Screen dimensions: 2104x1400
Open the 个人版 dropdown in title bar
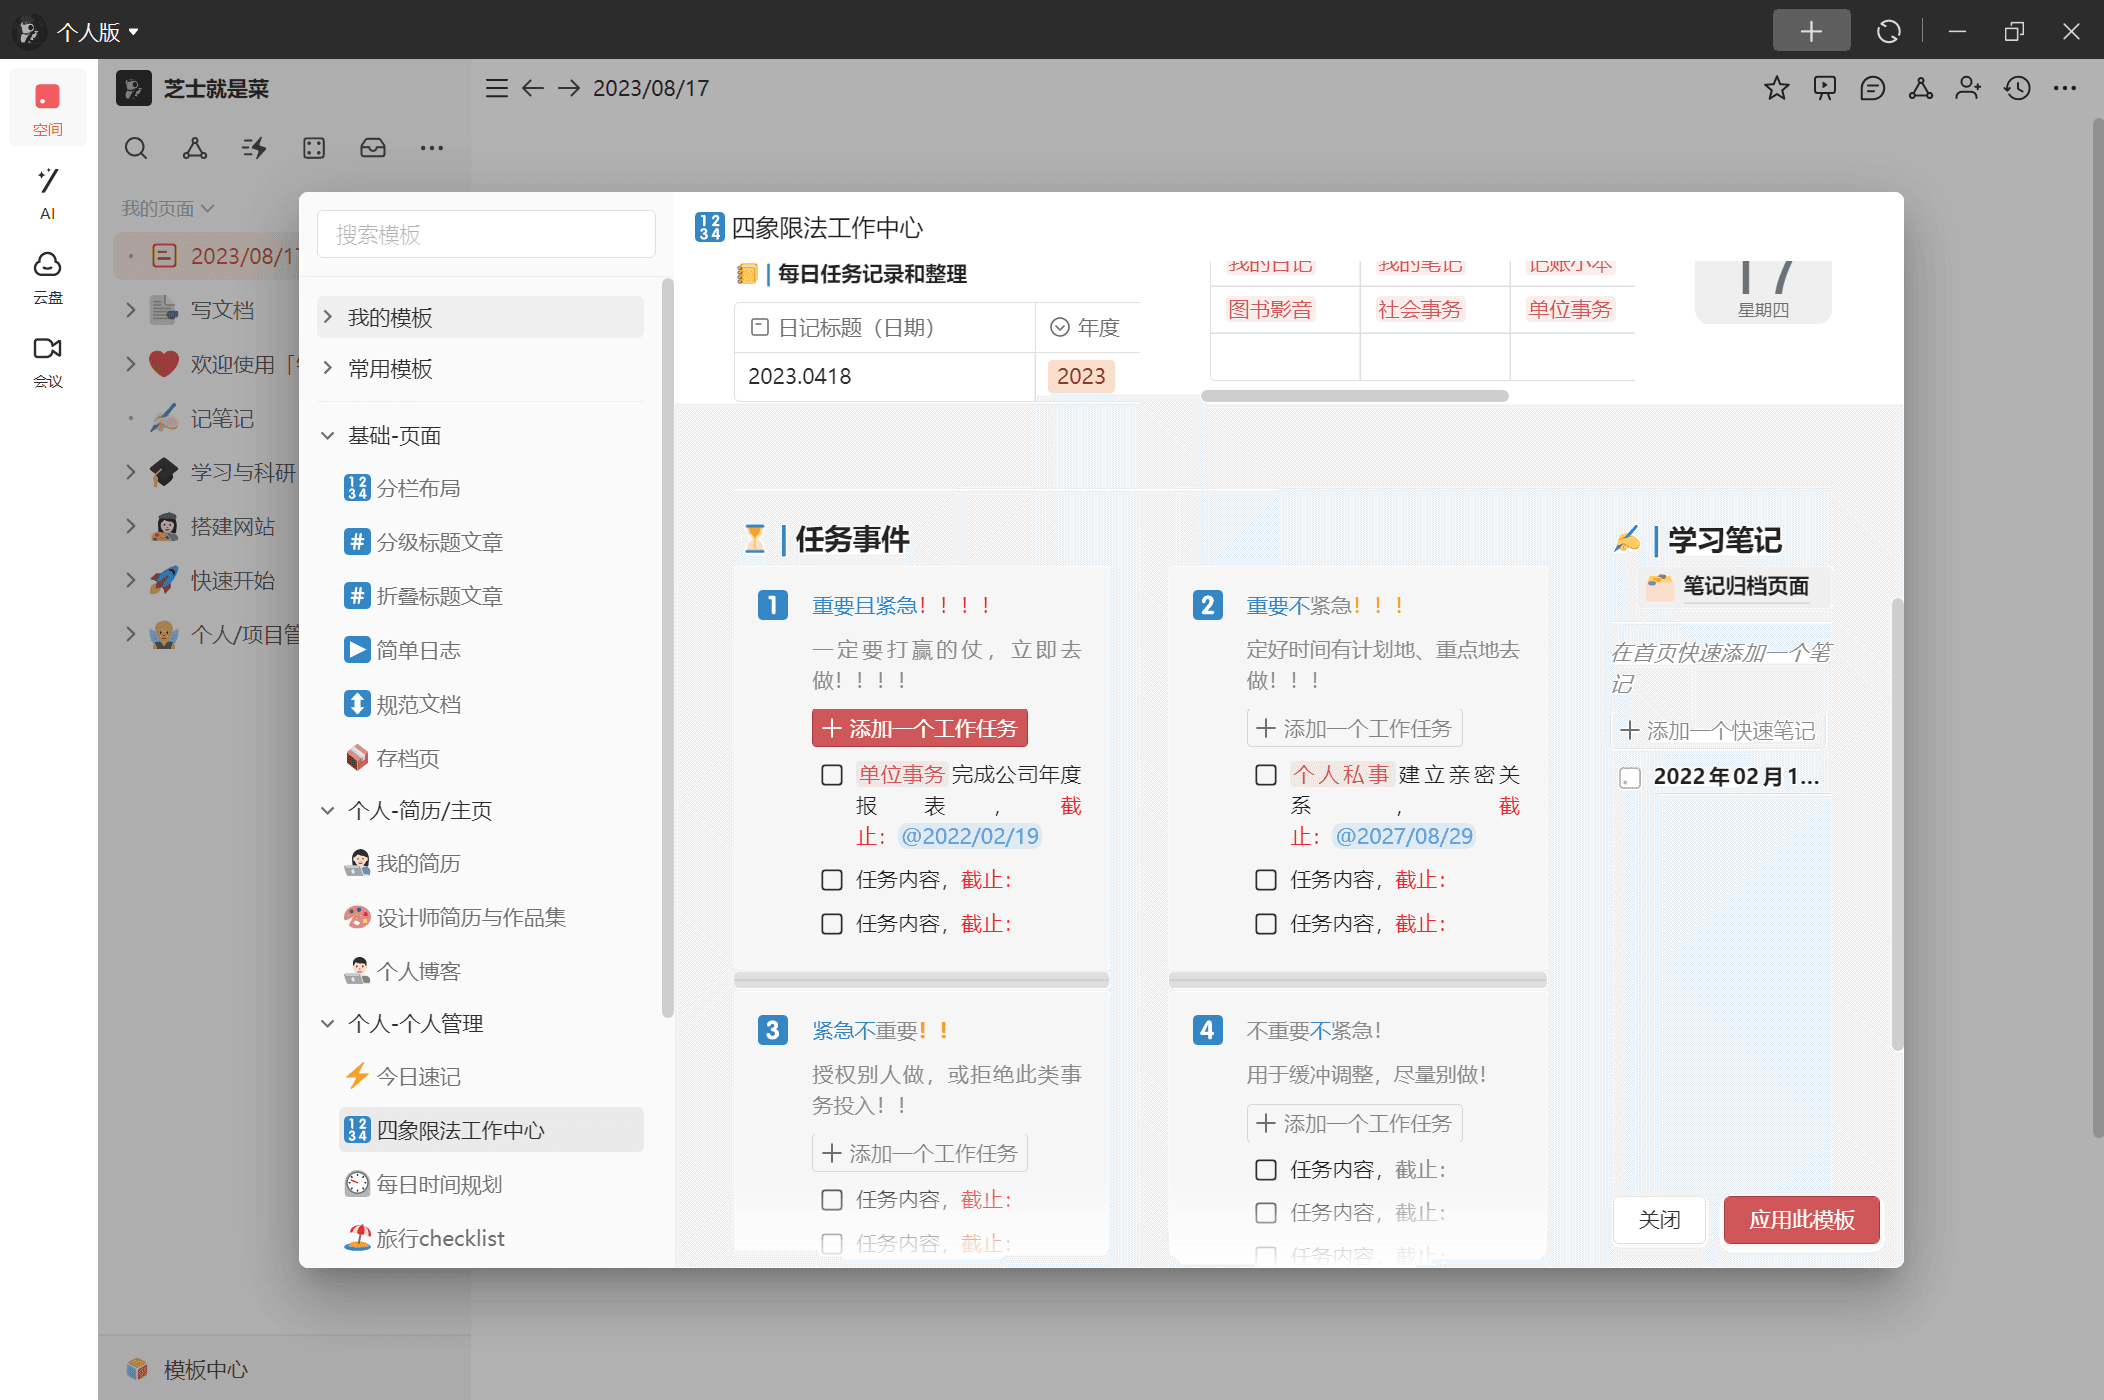[97, 32]
